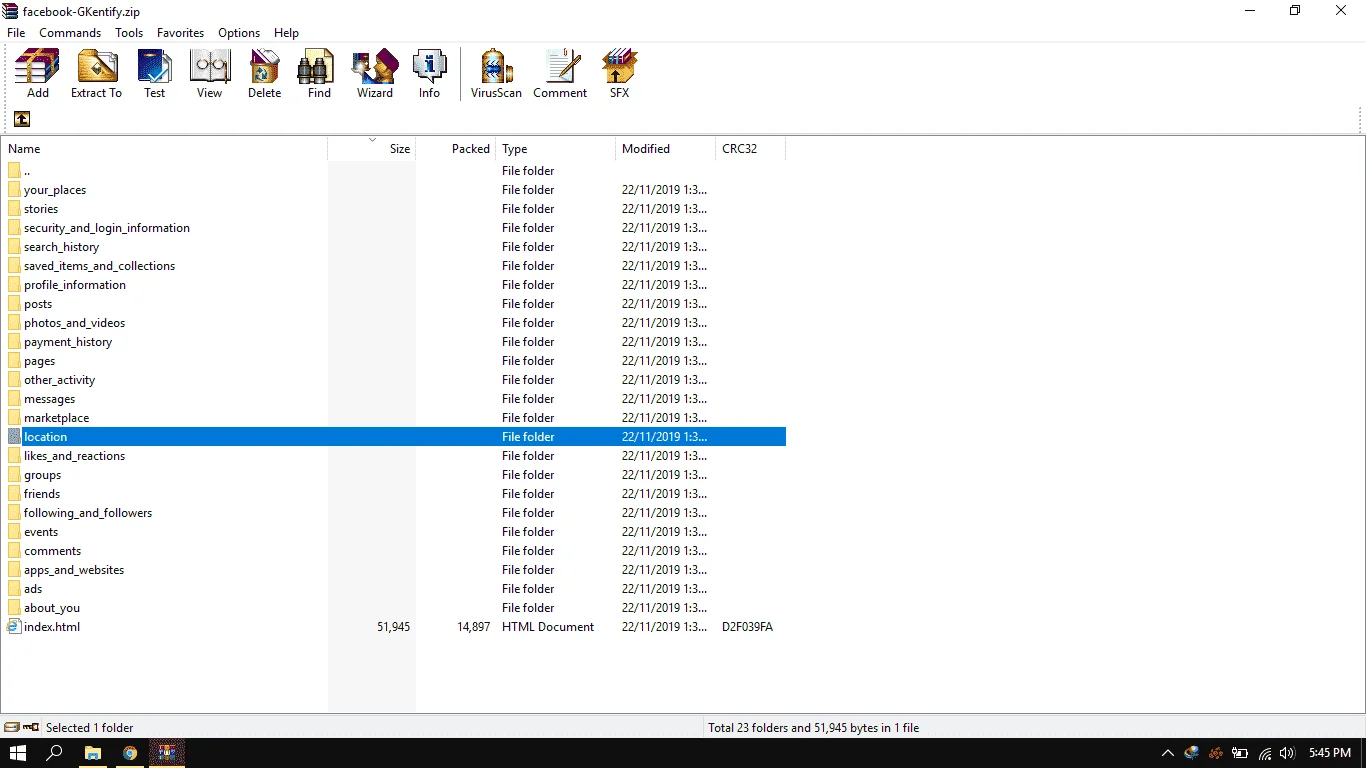Sort files by the Type column

click(555, 149)
